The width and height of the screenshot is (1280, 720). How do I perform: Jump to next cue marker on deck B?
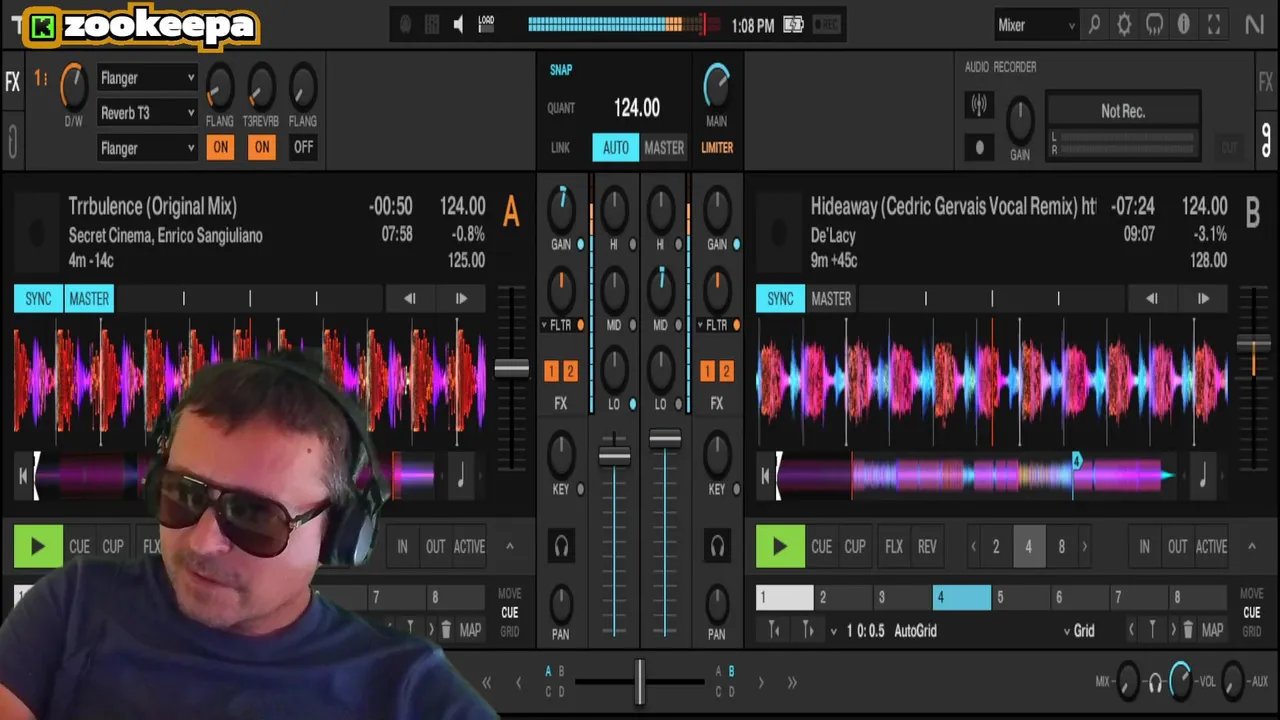(x=1173, y=630)
